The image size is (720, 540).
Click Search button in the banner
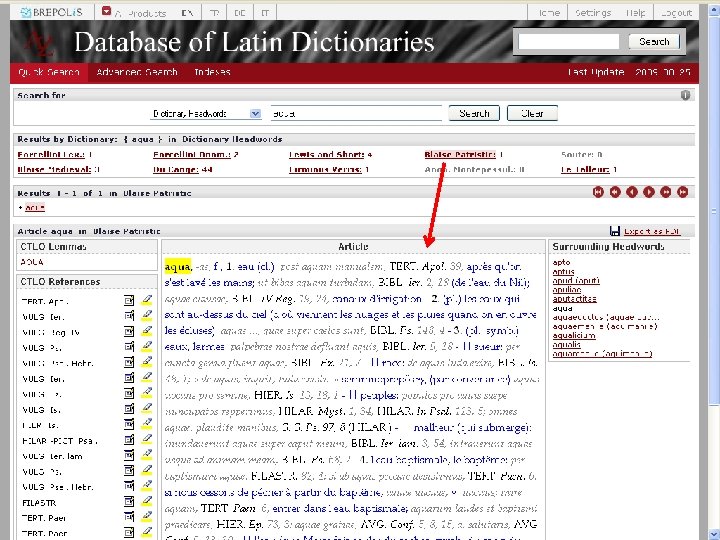[x=654, y=42]
